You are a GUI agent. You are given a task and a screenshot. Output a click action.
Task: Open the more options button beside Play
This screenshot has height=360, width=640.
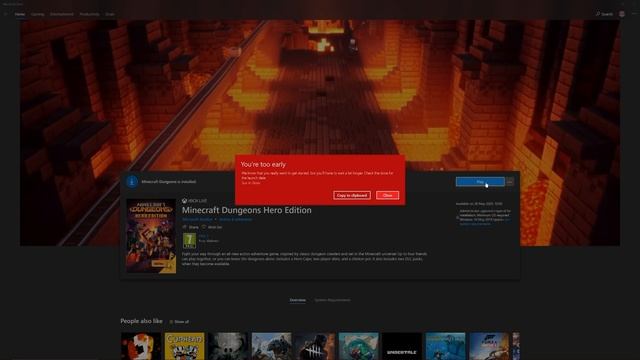click(510, 182)
